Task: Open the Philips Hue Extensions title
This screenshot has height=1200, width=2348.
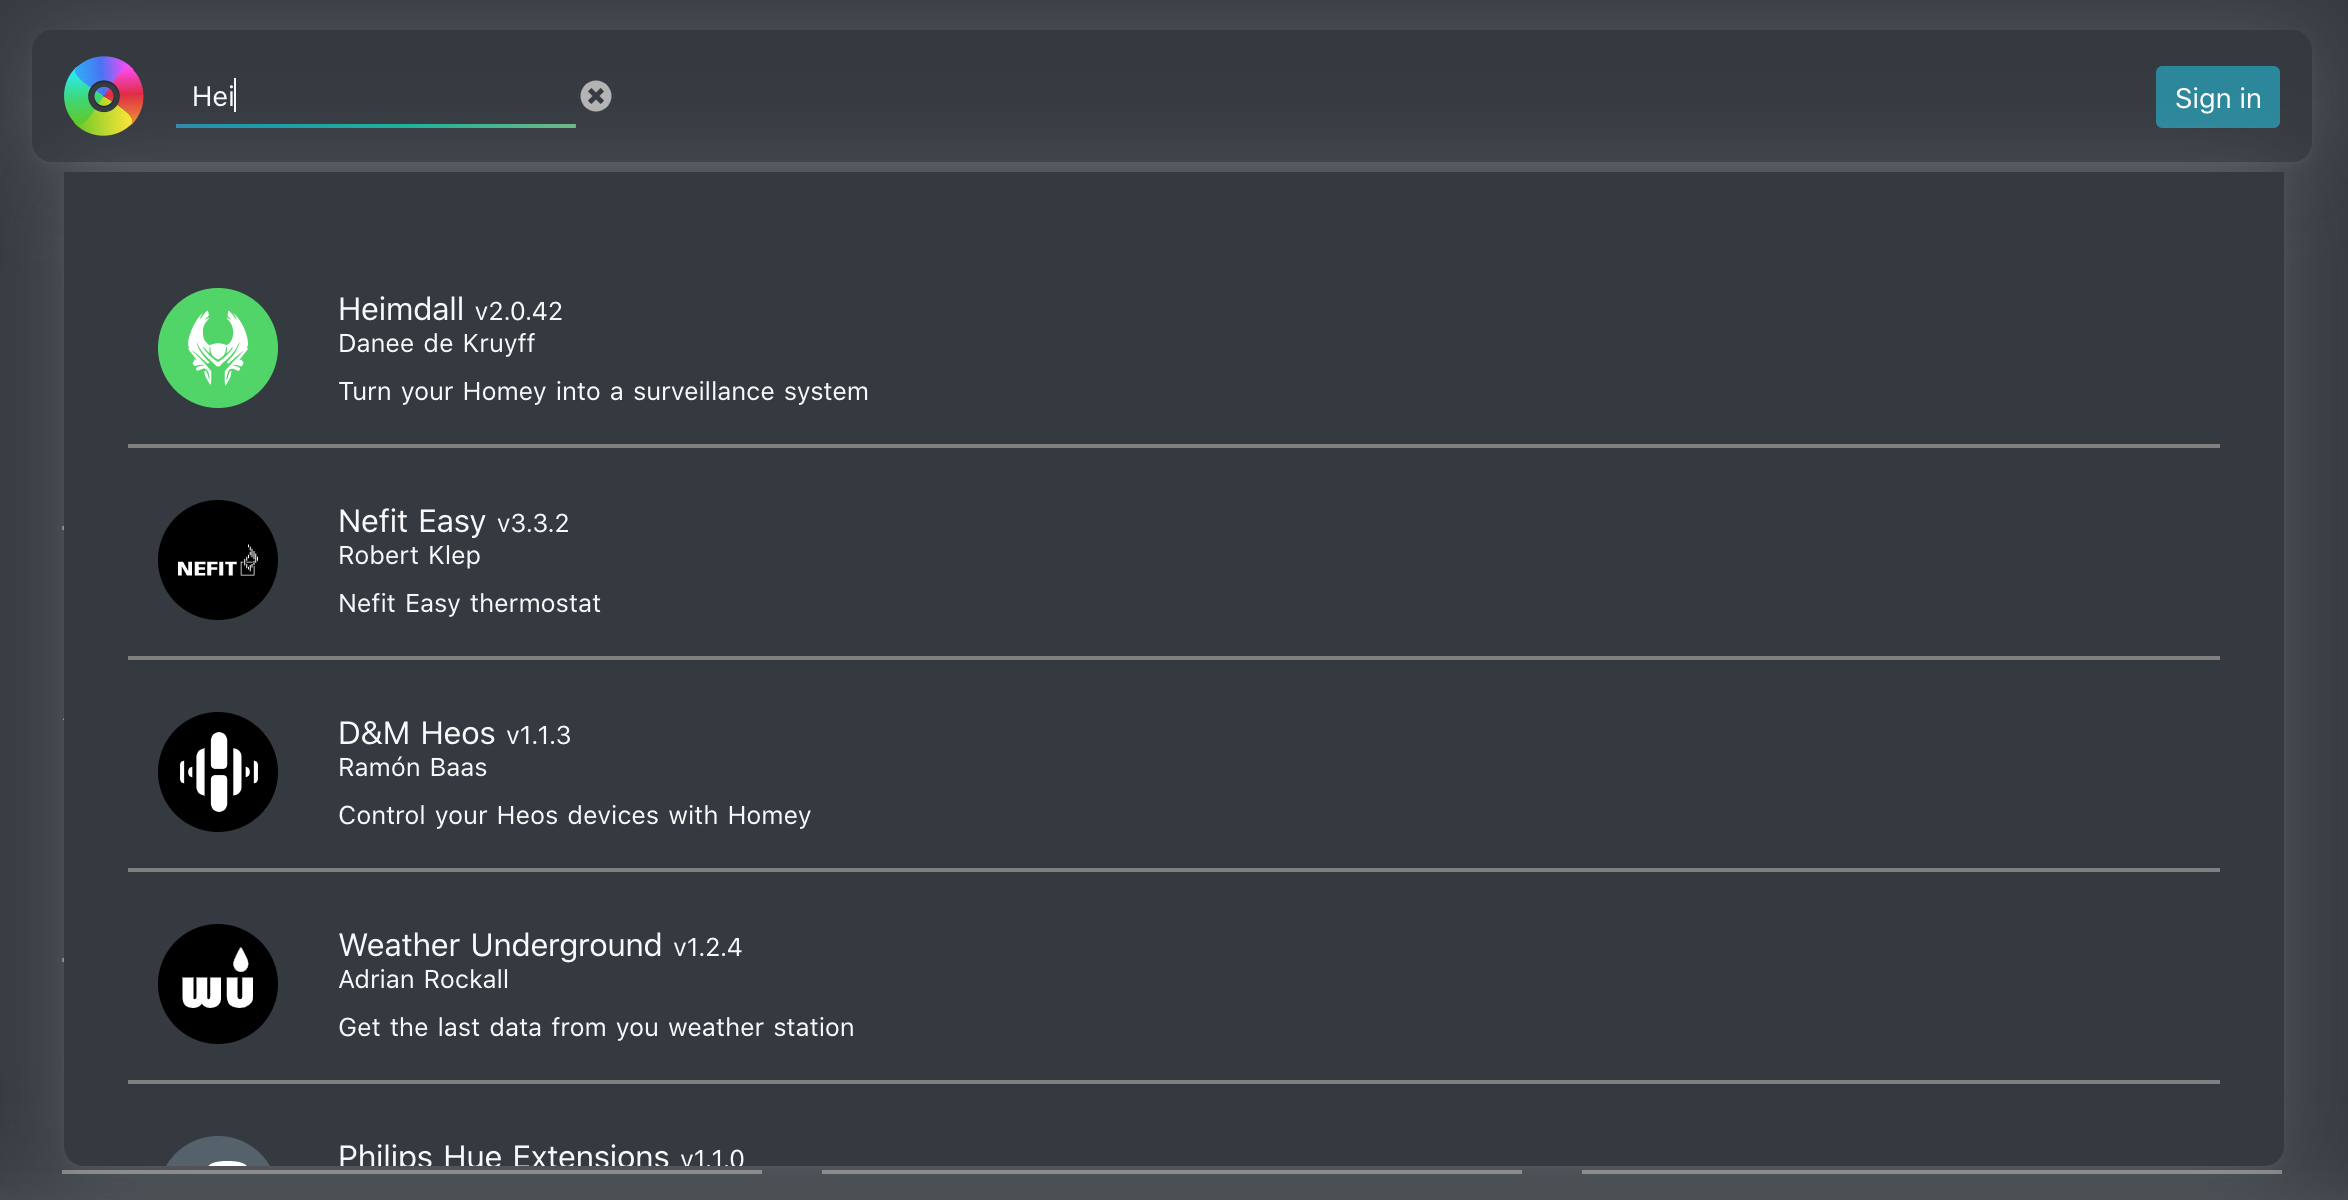Action: (540, 1156)
